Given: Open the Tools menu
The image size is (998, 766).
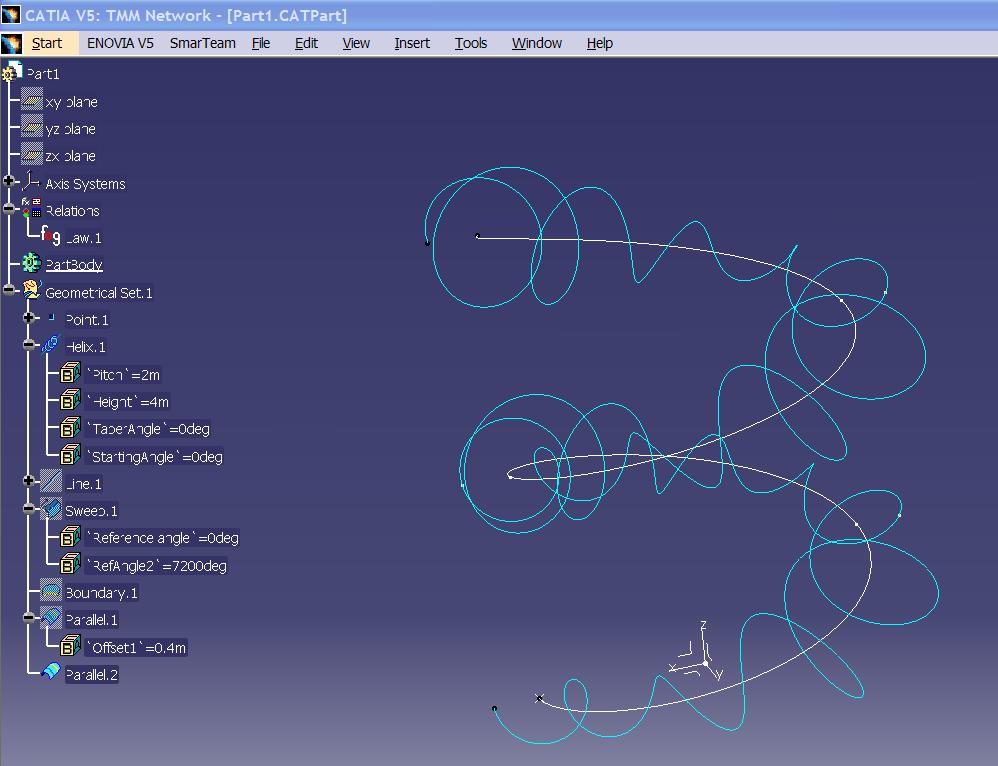Looking at the screenshot, I should tap(470, 43).
